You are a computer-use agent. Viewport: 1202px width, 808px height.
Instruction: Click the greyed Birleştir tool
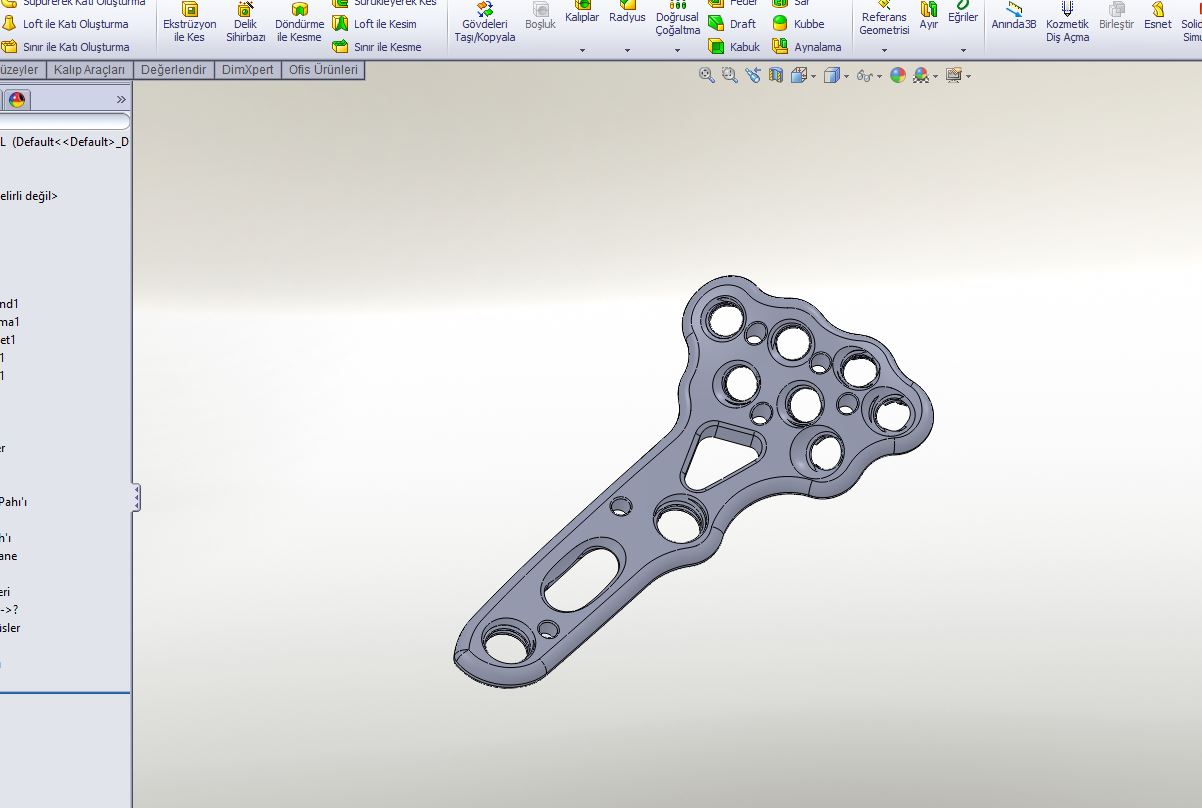tap(1116, 17)
